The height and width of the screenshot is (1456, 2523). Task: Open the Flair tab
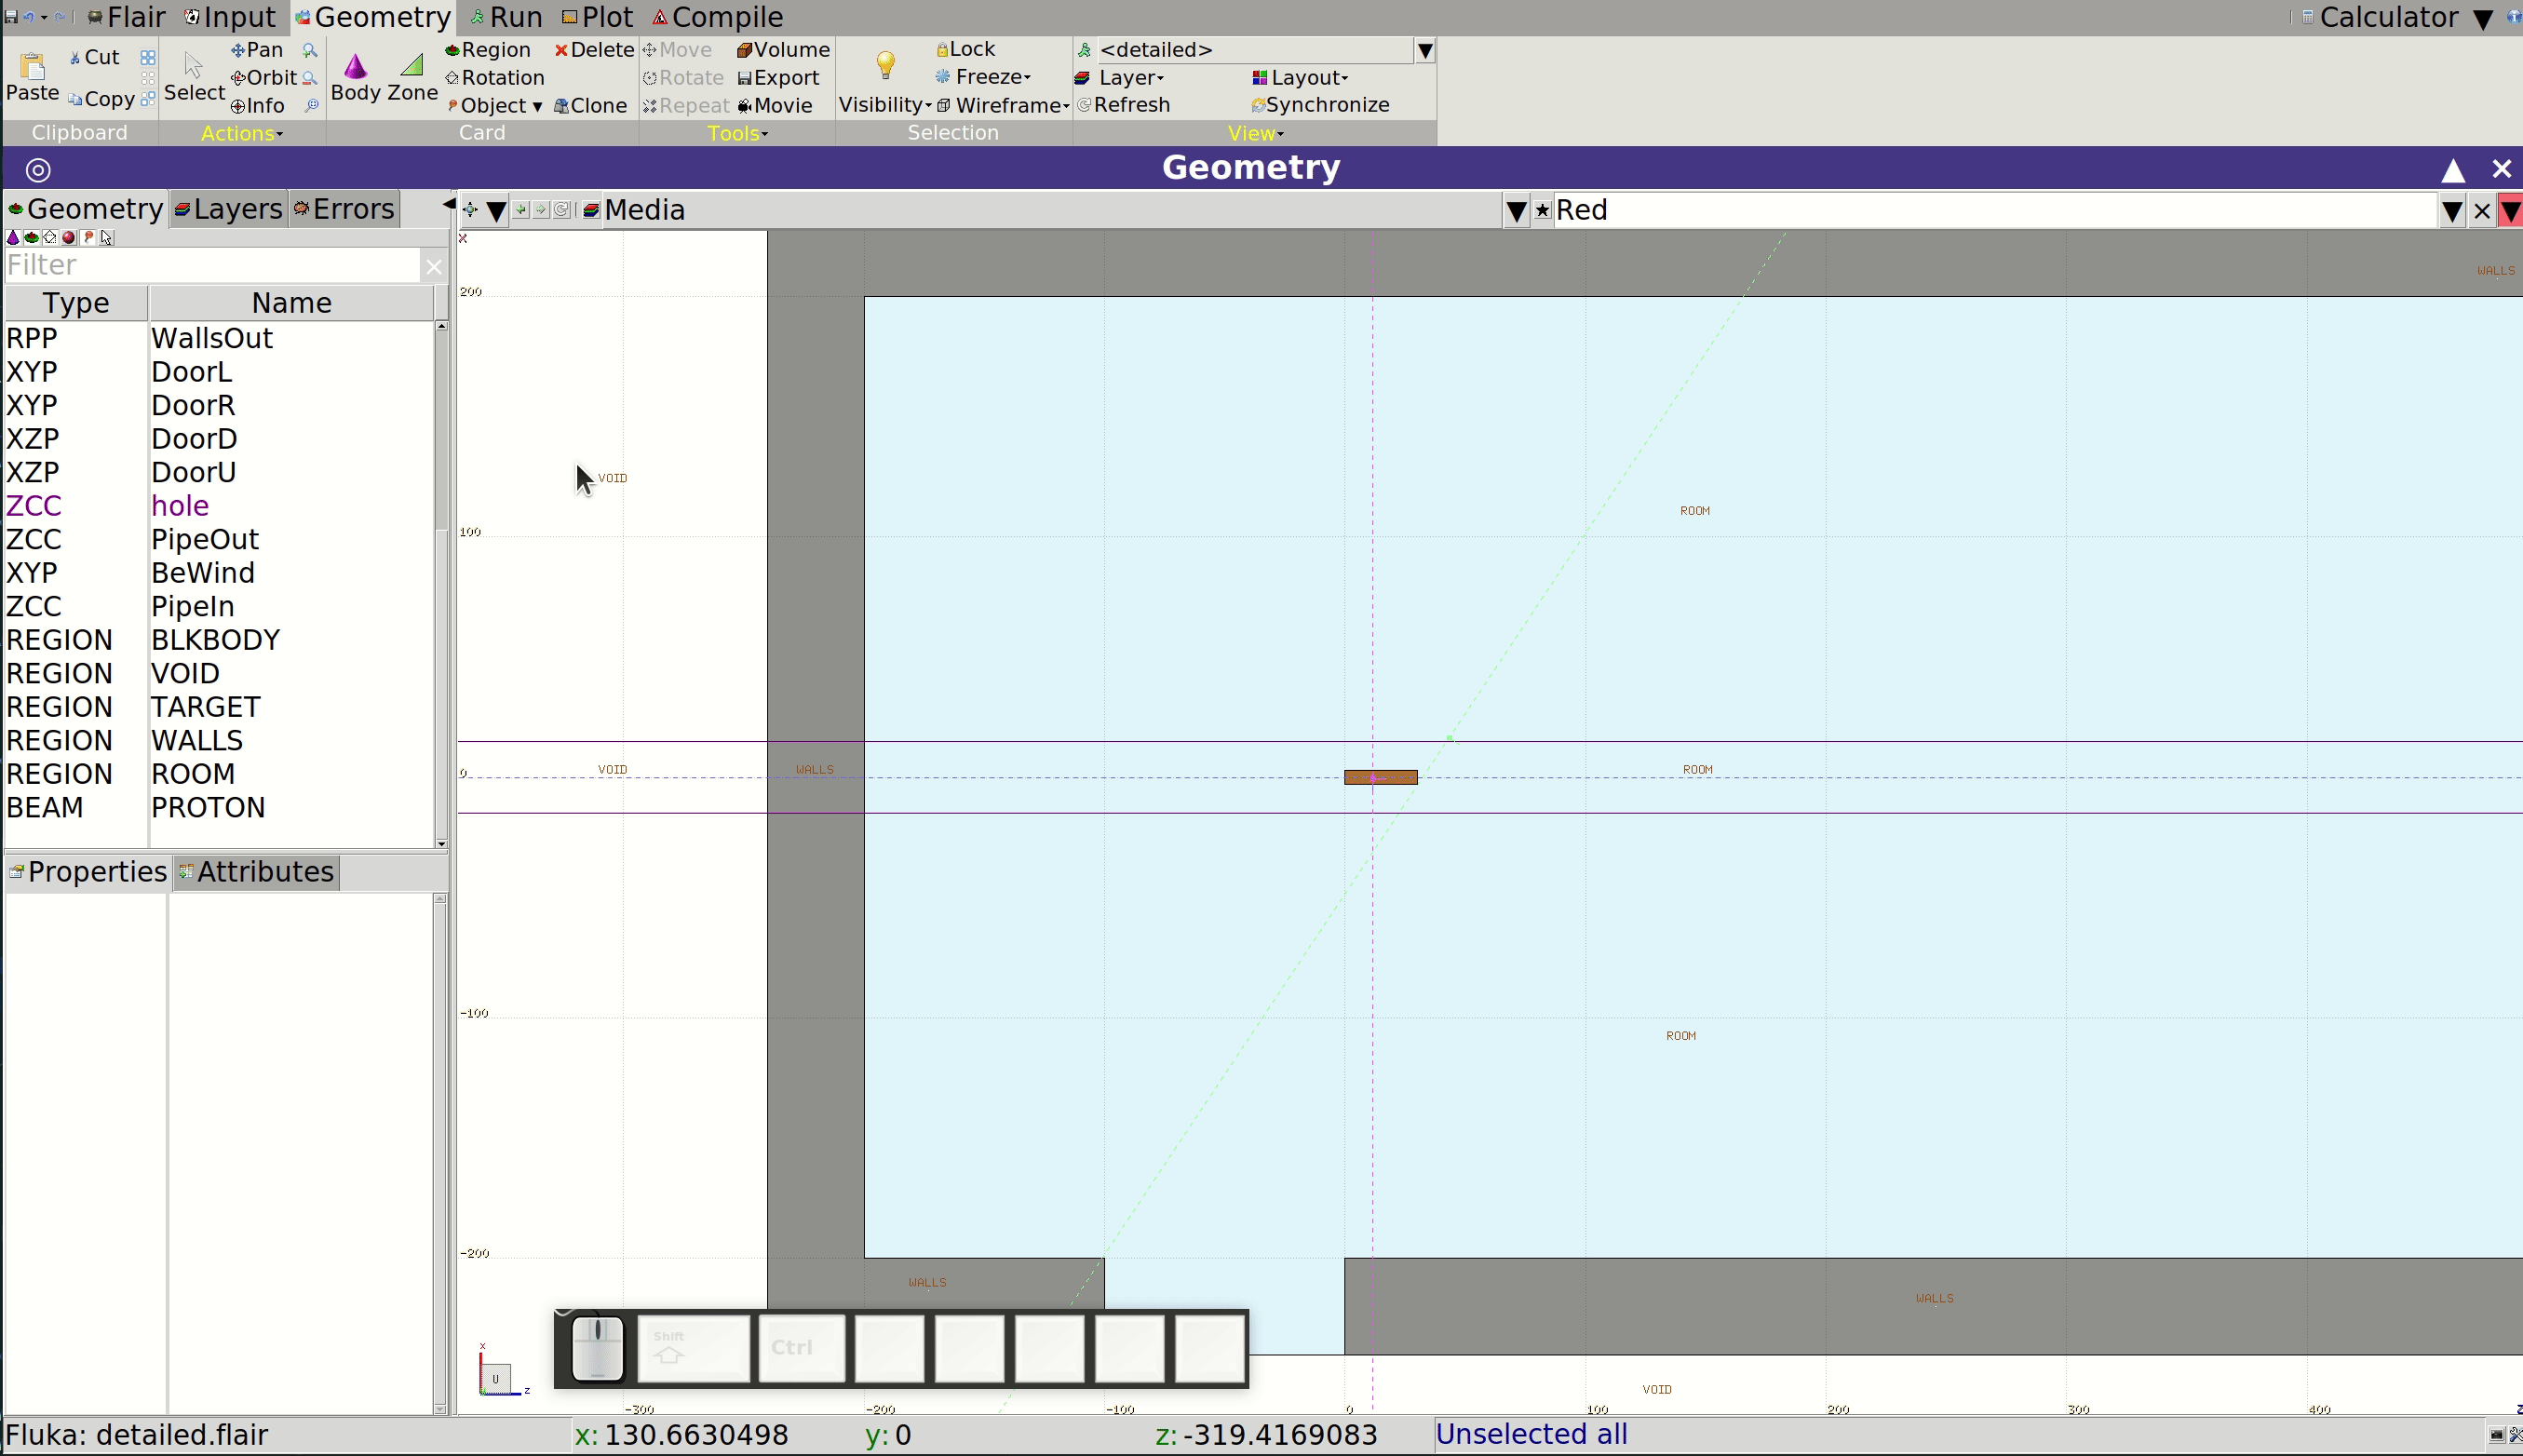click(126, 17)
